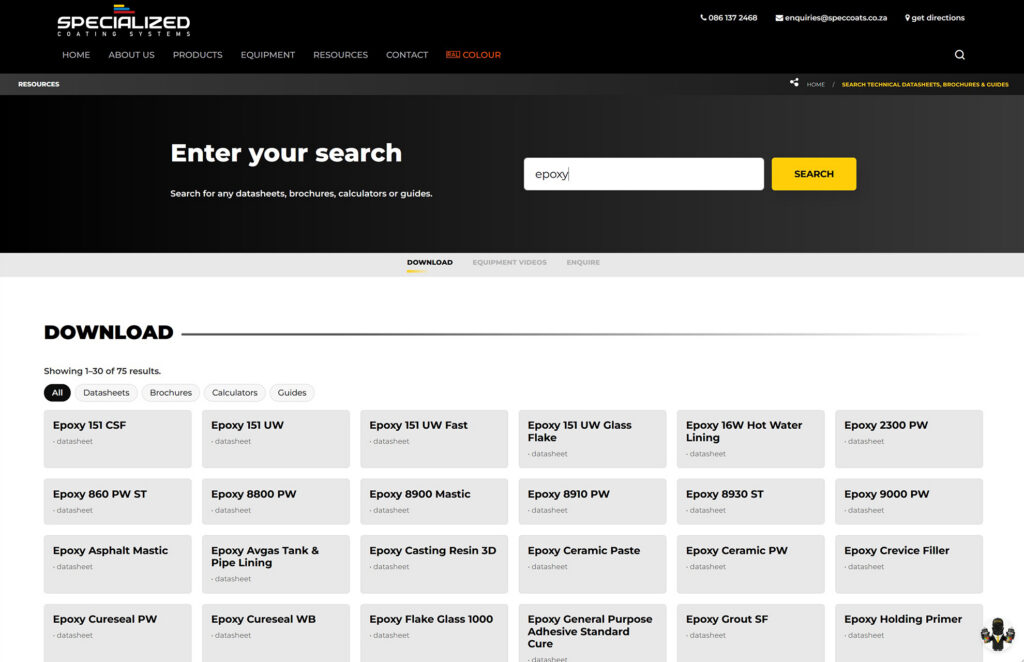
Task: Open the Epoxy Grout SF datasheet
Action: point(750,633)
